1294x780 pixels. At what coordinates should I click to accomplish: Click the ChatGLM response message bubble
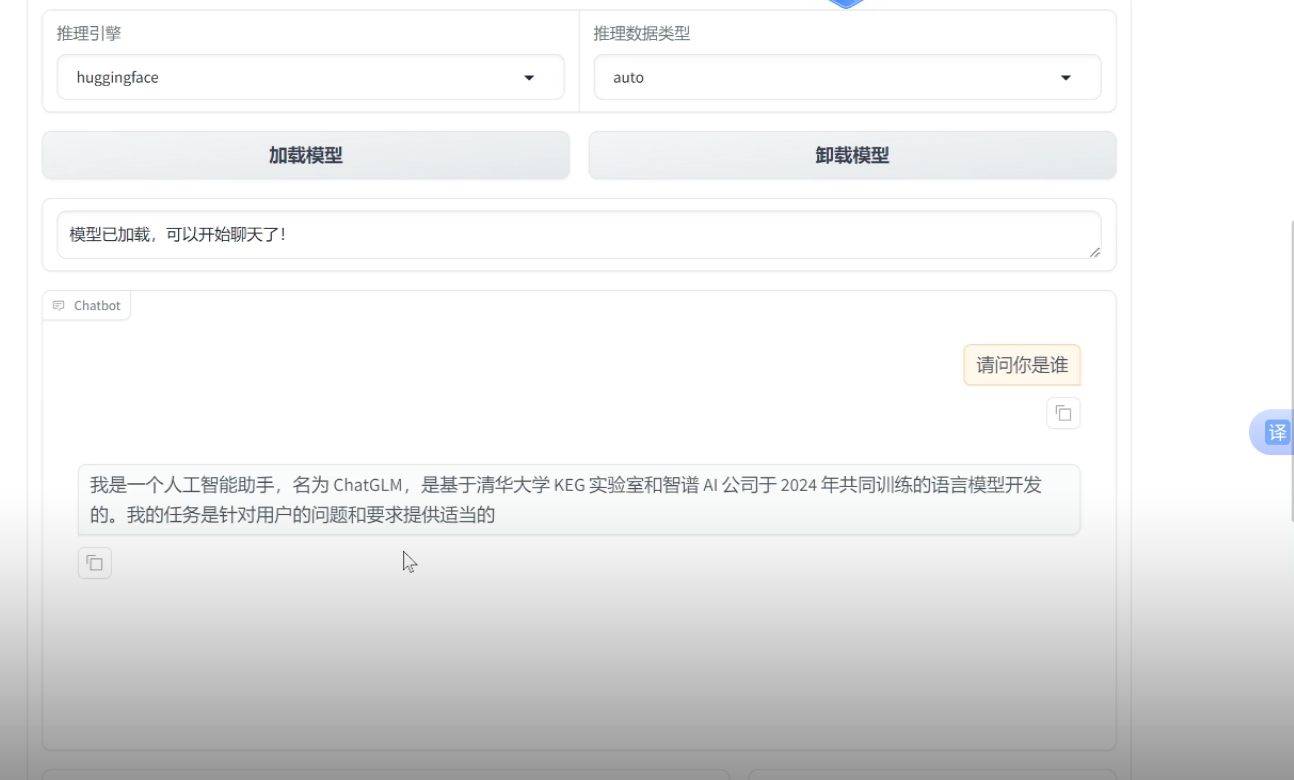[x=579, y=500]
